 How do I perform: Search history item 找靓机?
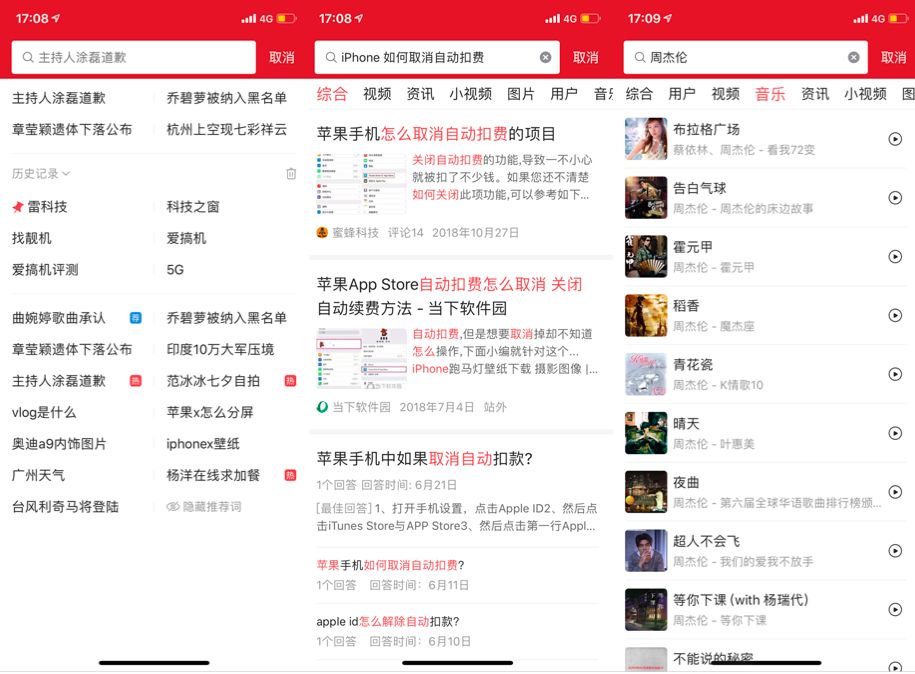[x=32, y=238]
